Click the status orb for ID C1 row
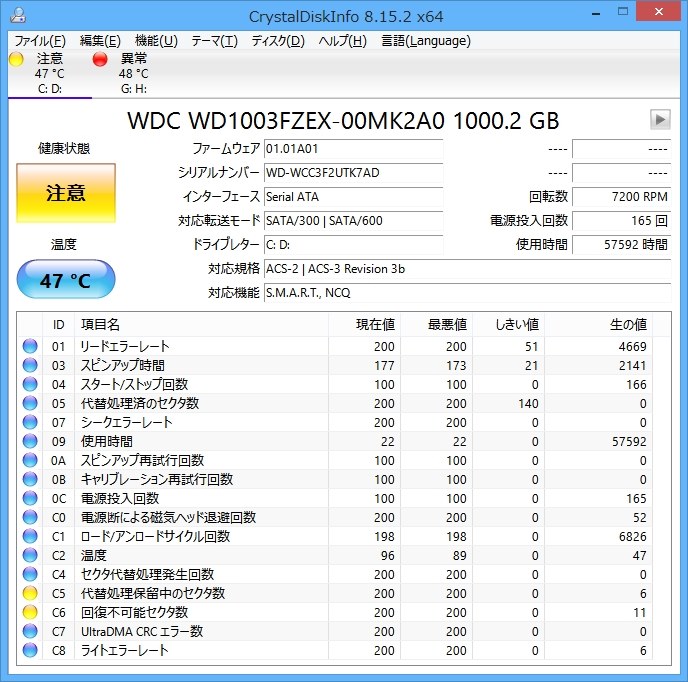Image resolution: width=688 pixels, height=682 pixels. 30,536
